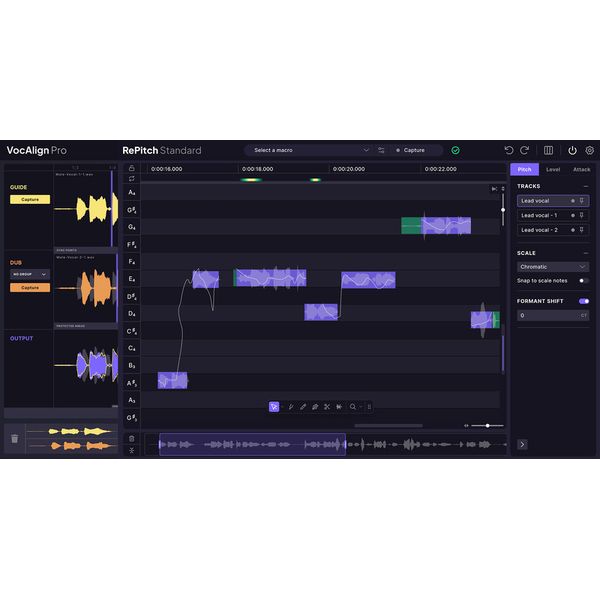Open the Select a macro dropdown
Viewport: 600px width, 600px height.
point(309,150)
